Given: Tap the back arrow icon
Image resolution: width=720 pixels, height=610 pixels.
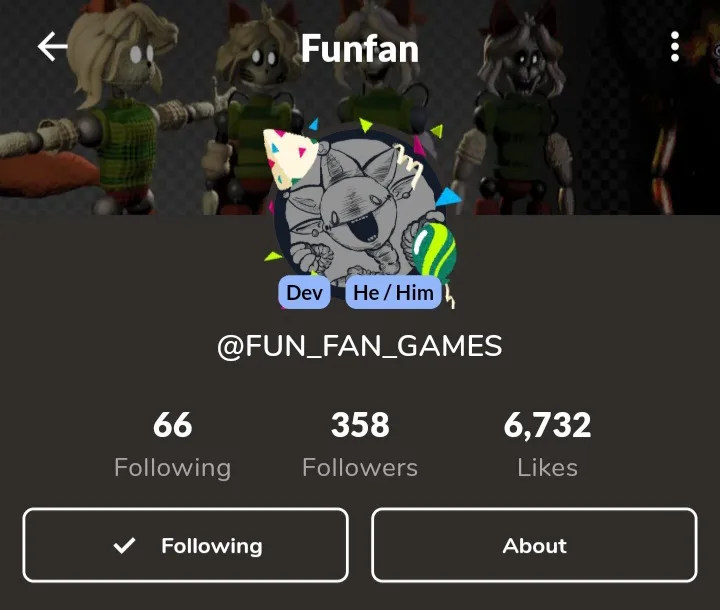Looking at the screenshot, I should pyautogui.click(x=52, y=46).
